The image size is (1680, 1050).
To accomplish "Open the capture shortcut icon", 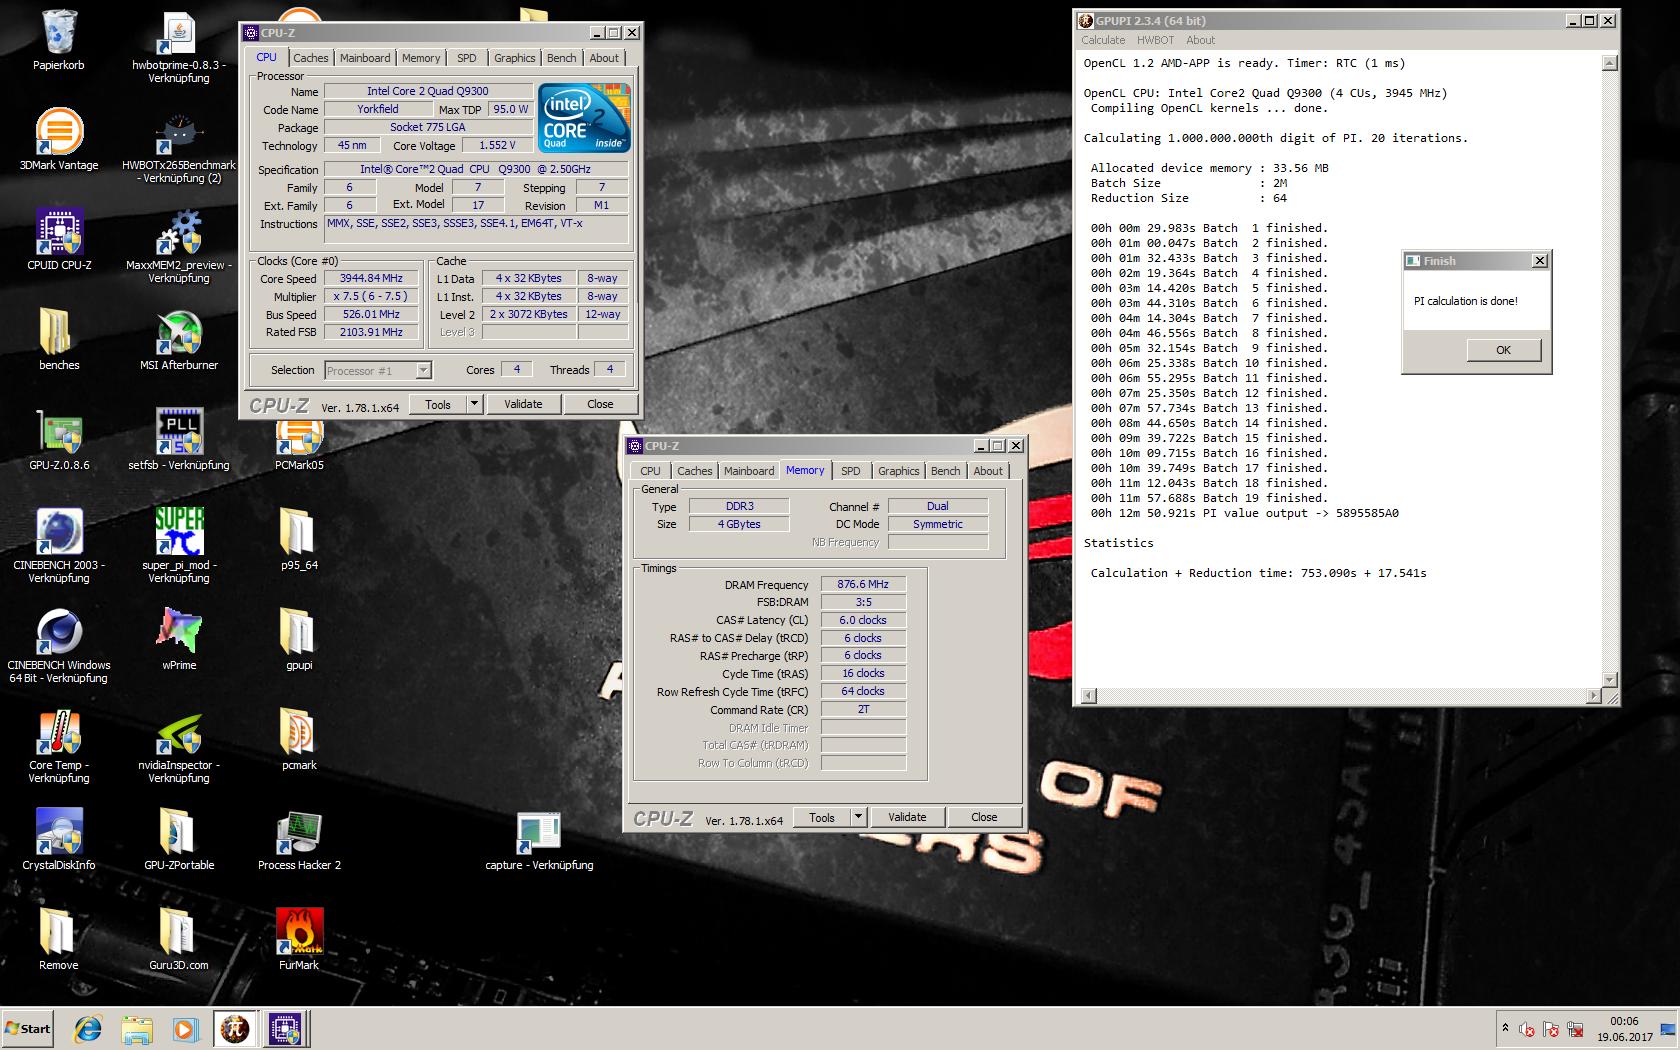I will point(539,840).
